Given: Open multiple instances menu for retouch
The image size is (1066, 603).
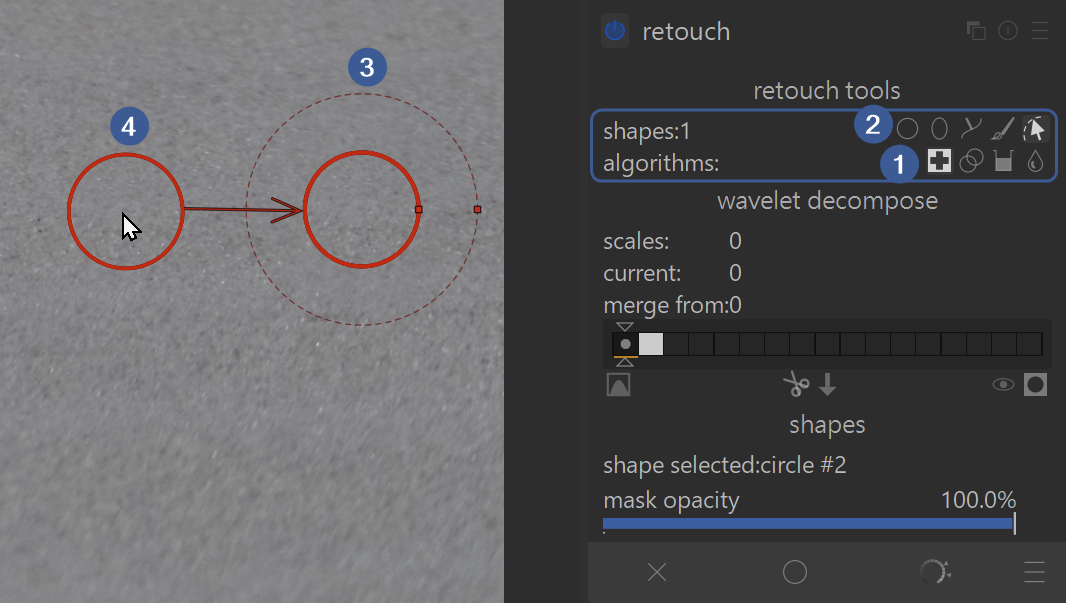Looking at the screenshot, I should pyautogui.click(x=976, y=31).
